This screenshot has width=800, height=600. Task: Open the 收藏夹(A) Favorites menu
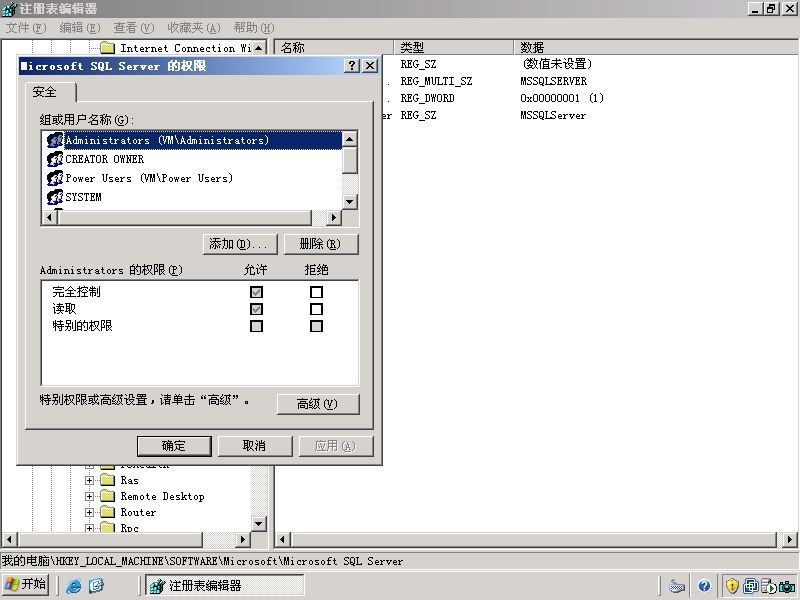click(x=194, y=28)
